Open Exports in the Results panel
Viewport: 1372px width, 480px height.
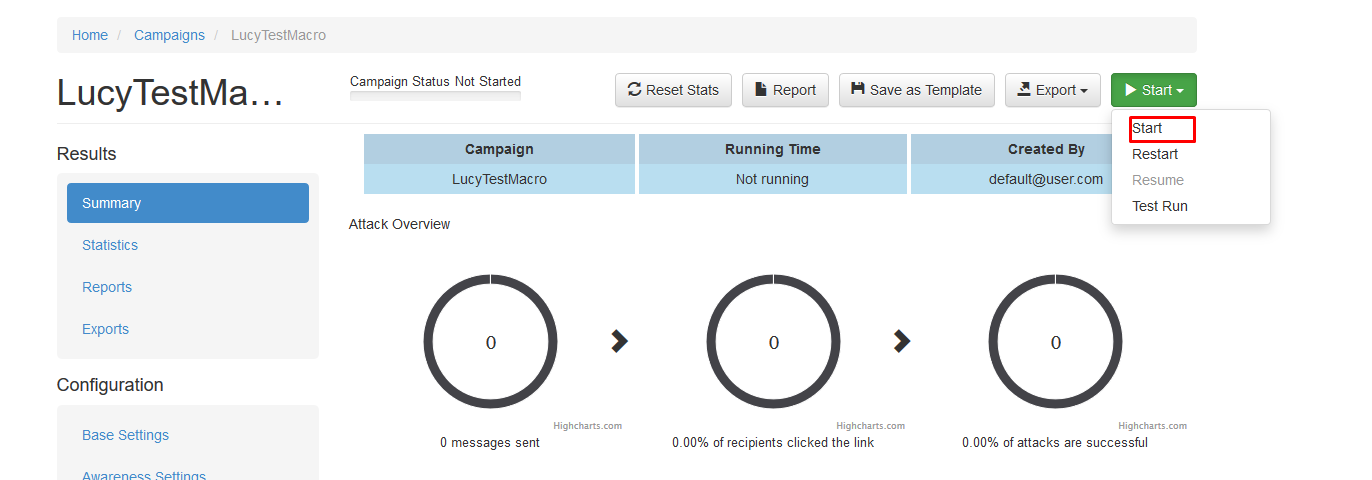click(x=105, y=329)
